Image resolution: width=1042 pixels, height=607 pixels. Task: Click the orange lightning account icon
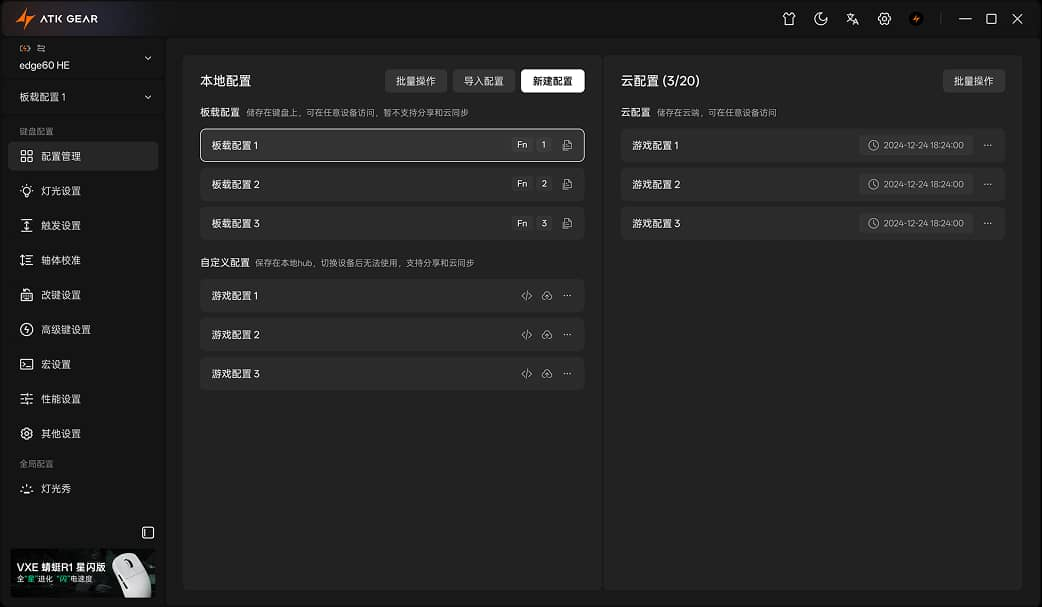point(916,19)
